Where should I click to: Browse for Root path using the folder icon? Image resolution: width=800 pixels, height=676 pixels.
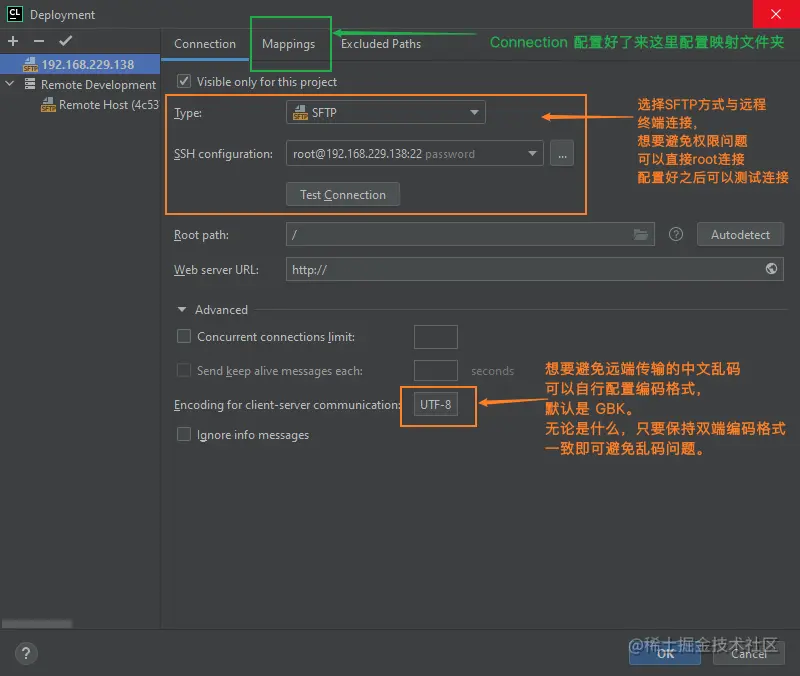coord(641,234)
